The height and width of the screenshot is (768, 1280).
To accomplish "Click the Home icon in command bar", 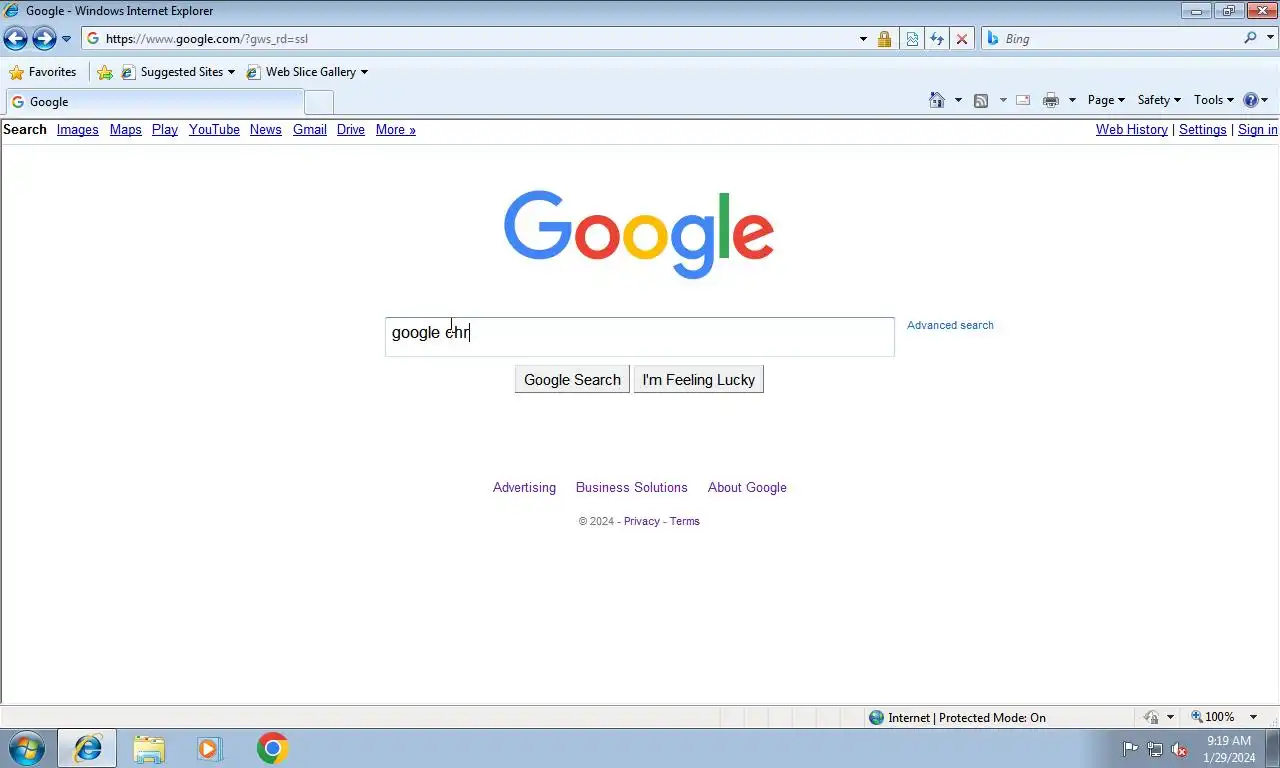I will [937, 100].
